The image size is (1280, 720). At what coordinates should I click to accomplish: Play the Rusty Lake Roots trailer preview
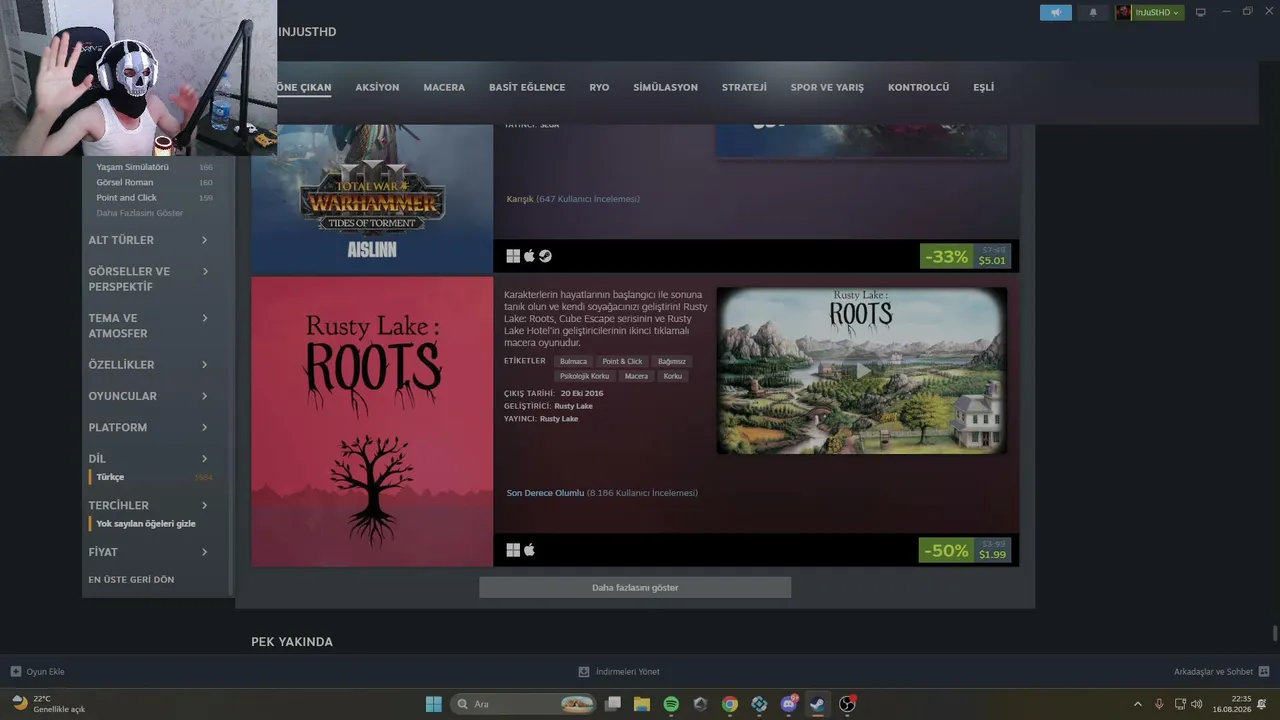point(862,371)
